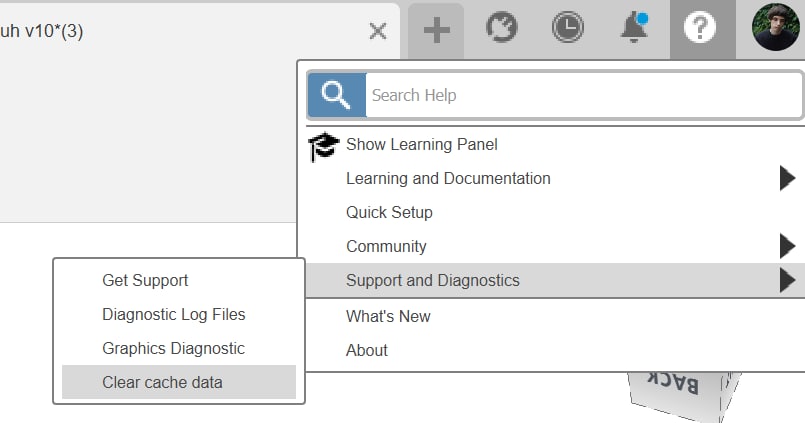Close the uh v10 document tab
Screen dimensions: 805x423
[378, 31]
